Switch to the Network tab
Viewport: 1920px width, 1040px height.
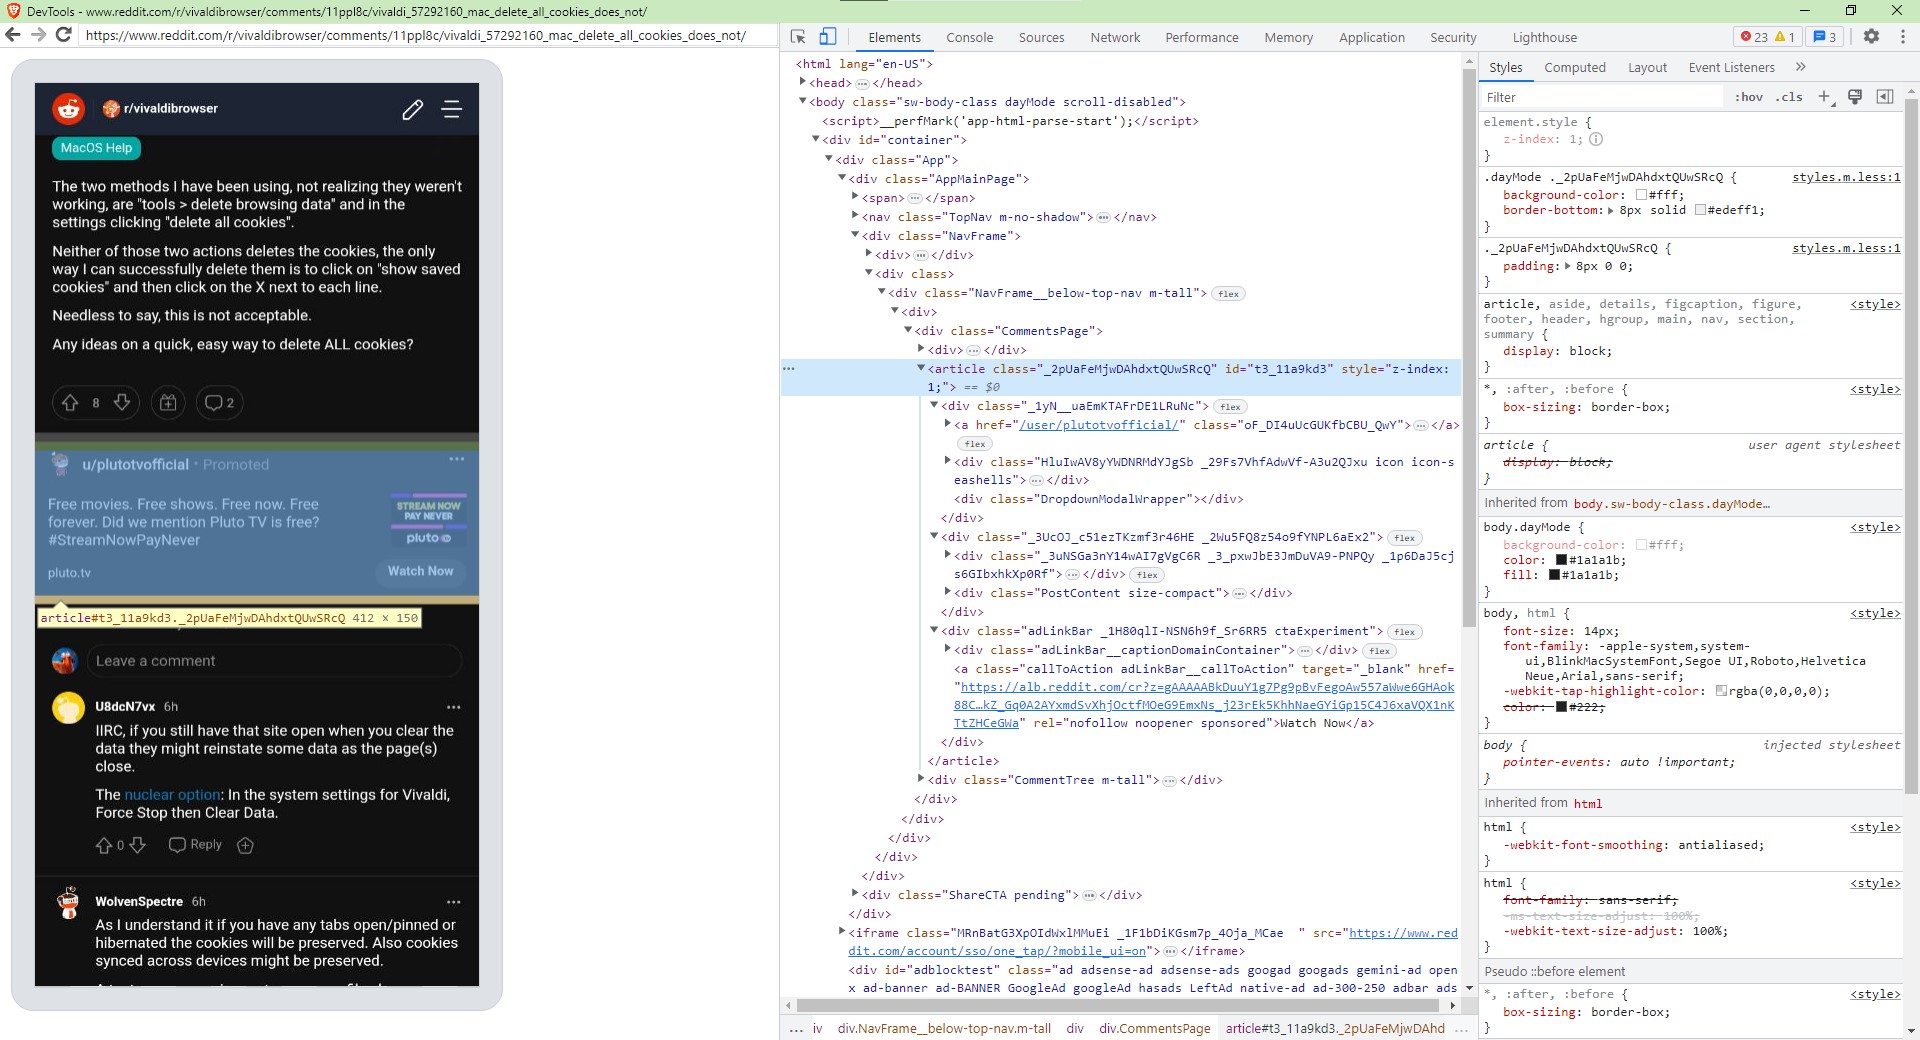coord(1114,37)
